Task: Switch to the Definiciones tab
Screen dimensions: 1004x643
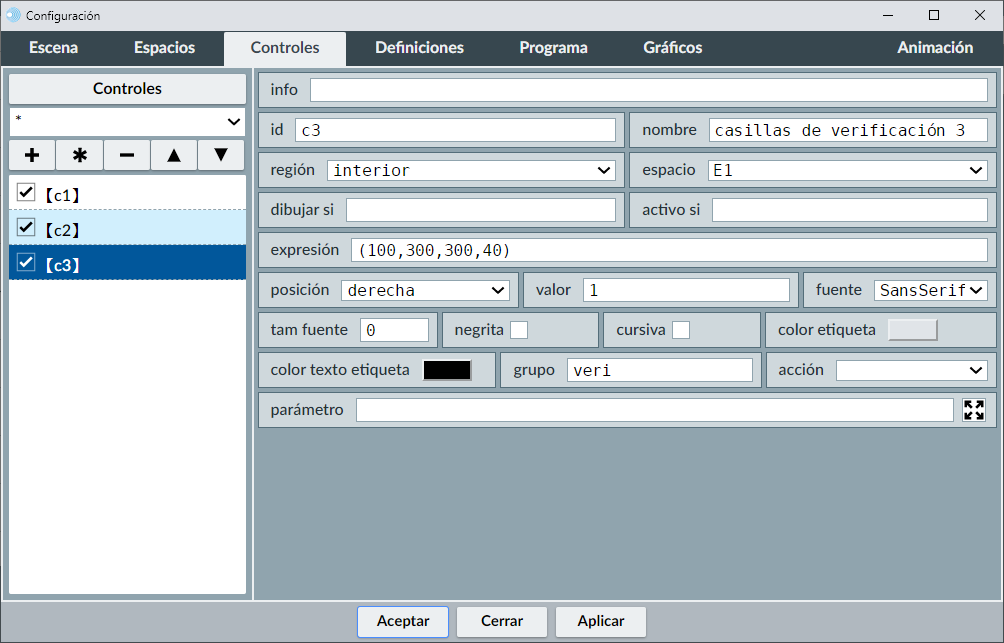Action: coord(419,48)
